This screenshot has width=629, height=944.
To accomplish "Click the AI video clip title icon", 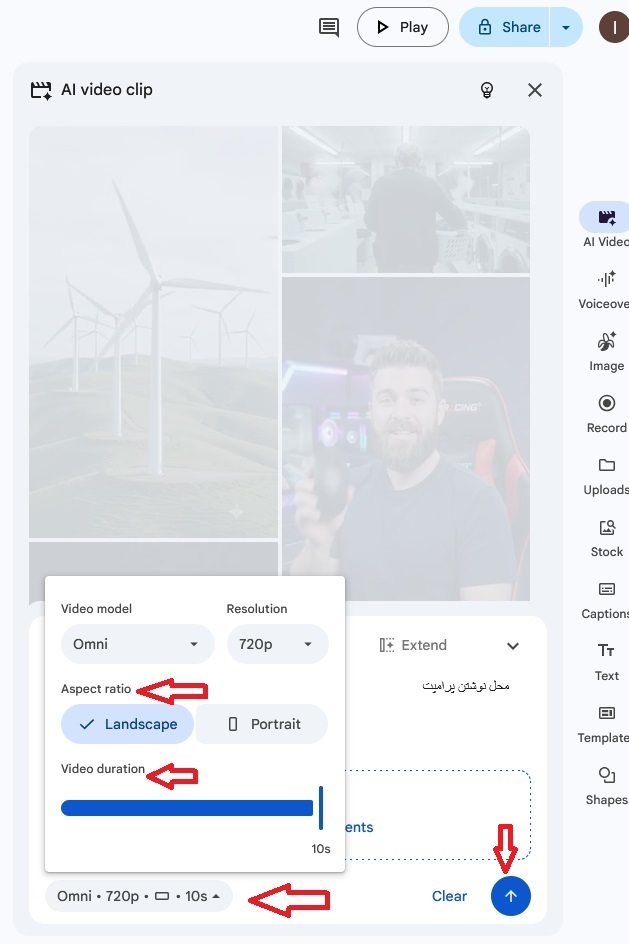I will click(x=41, y=90).
